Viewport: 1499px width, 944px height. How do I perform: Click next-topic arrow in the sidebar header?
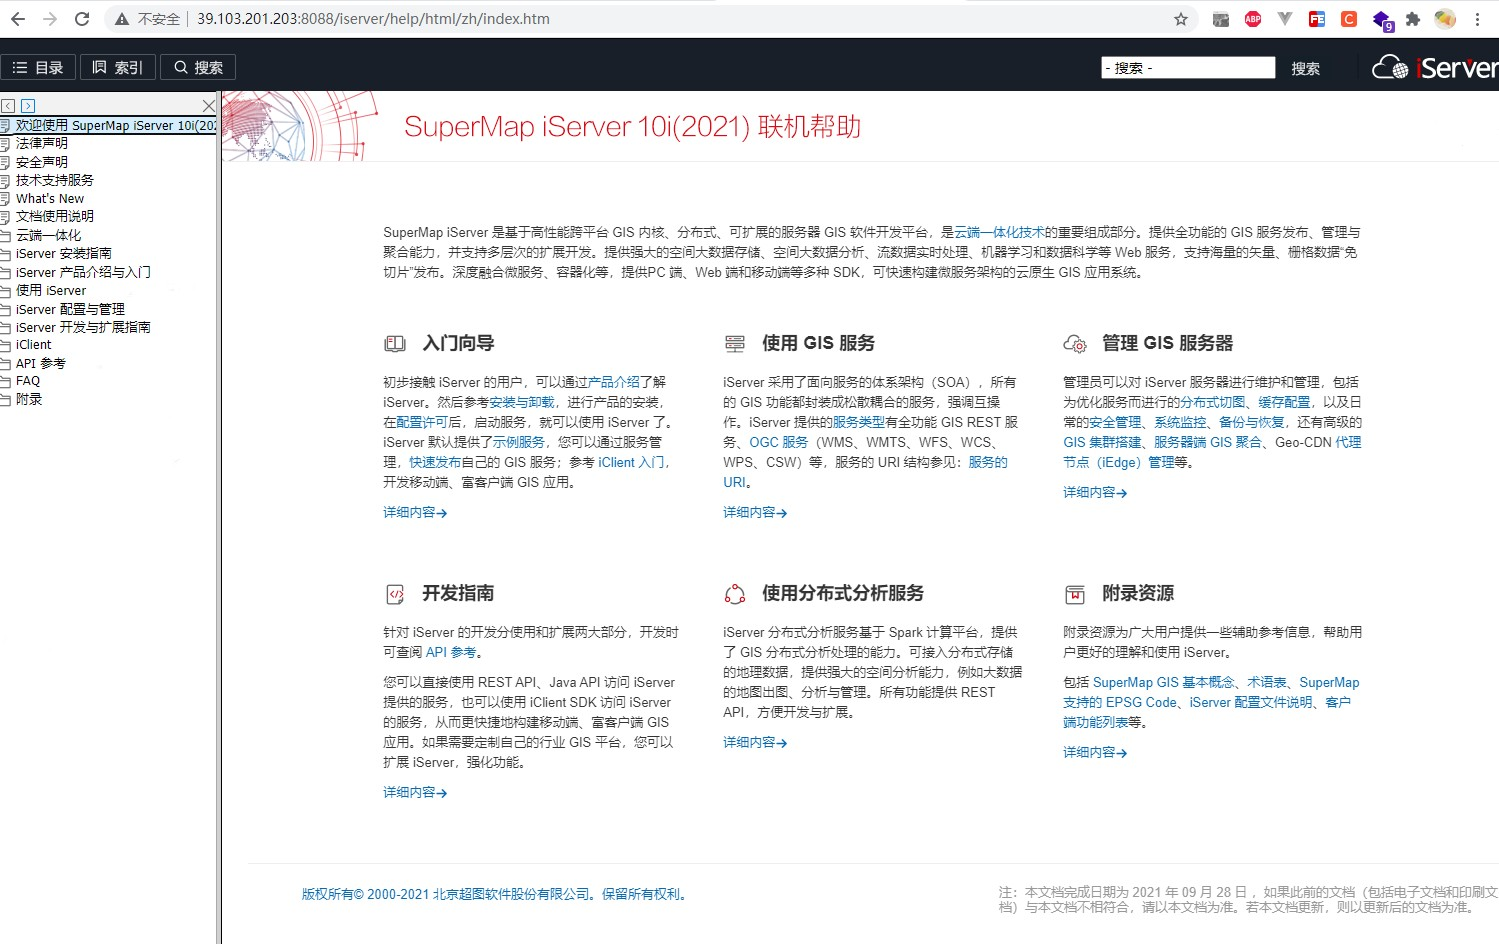point(28,105)
